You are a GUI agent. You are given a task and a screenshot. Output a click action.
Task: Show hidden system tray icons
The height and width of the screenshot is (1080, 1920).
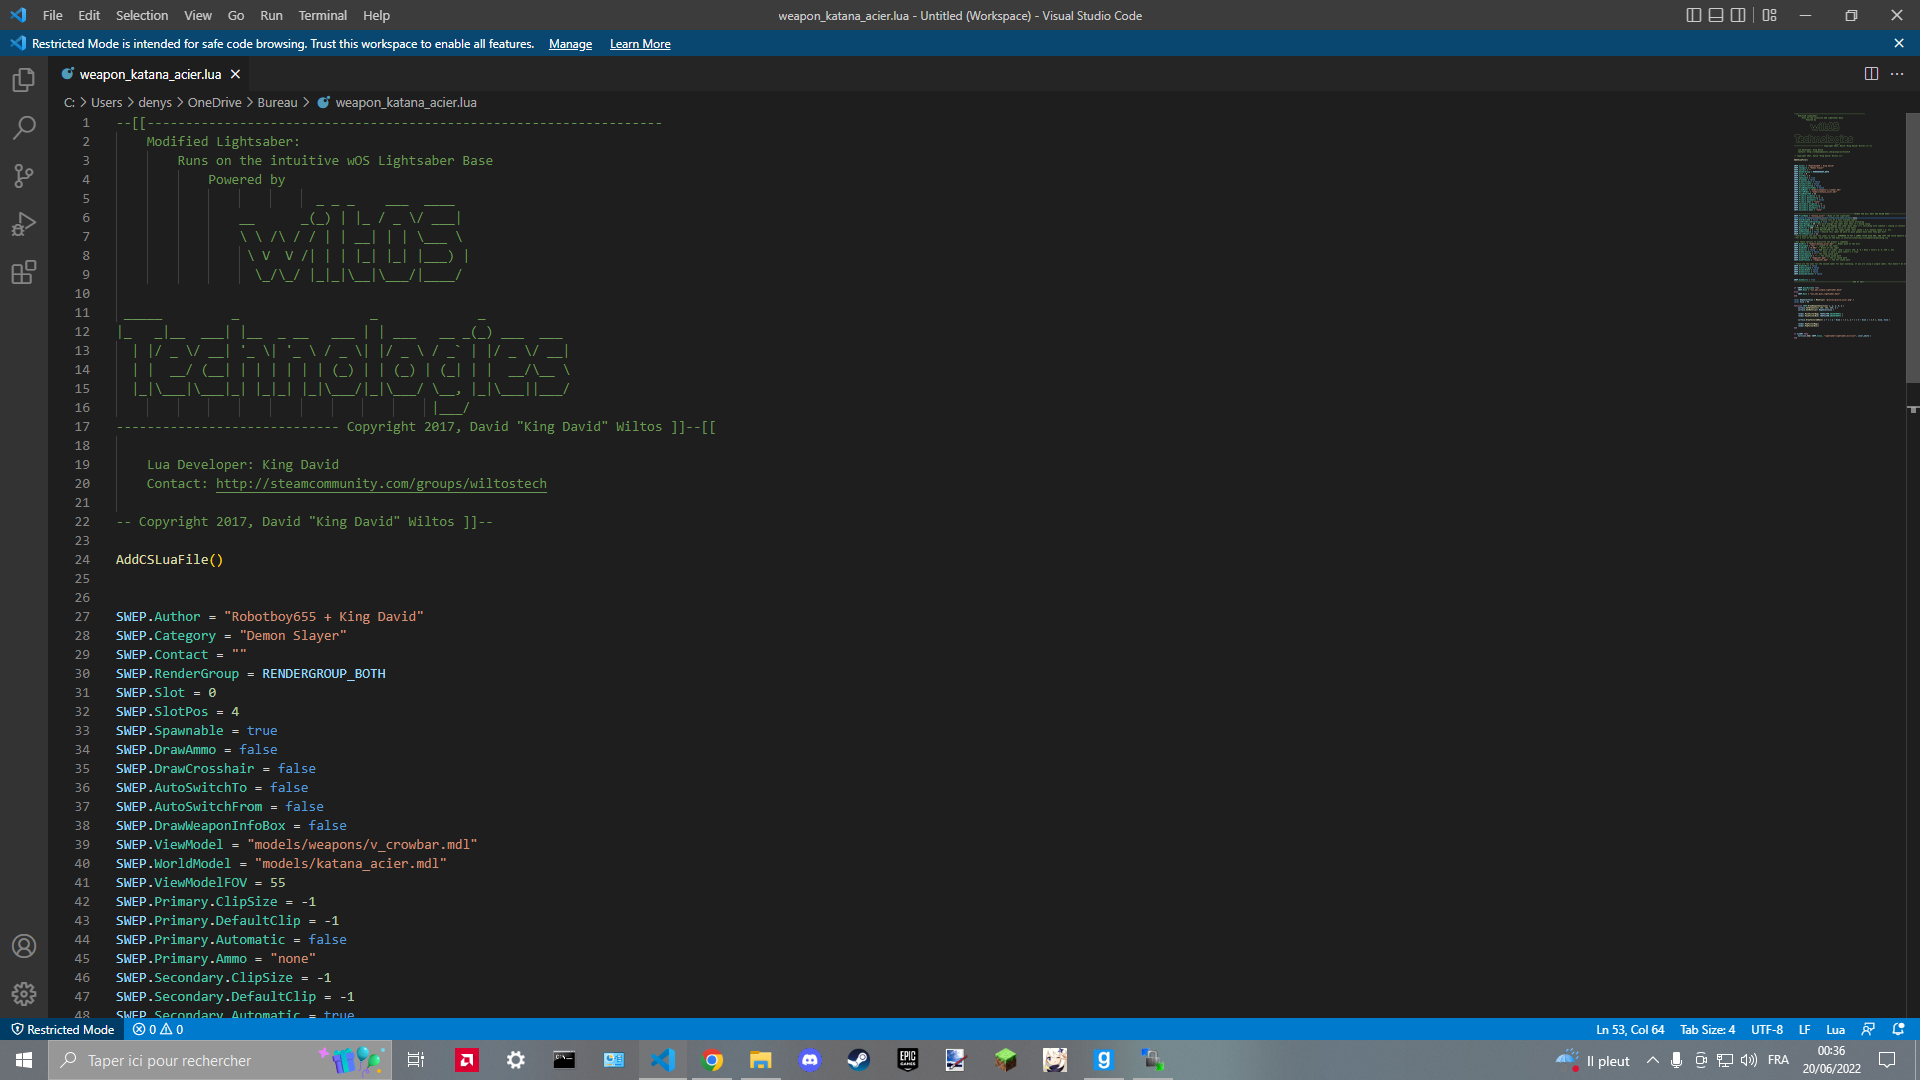[1652, 1060]
